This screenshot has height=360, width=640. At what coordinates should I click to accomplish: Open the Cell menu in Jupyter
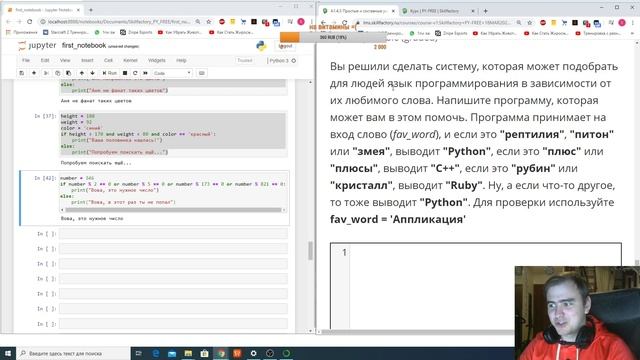coord(108,60)
